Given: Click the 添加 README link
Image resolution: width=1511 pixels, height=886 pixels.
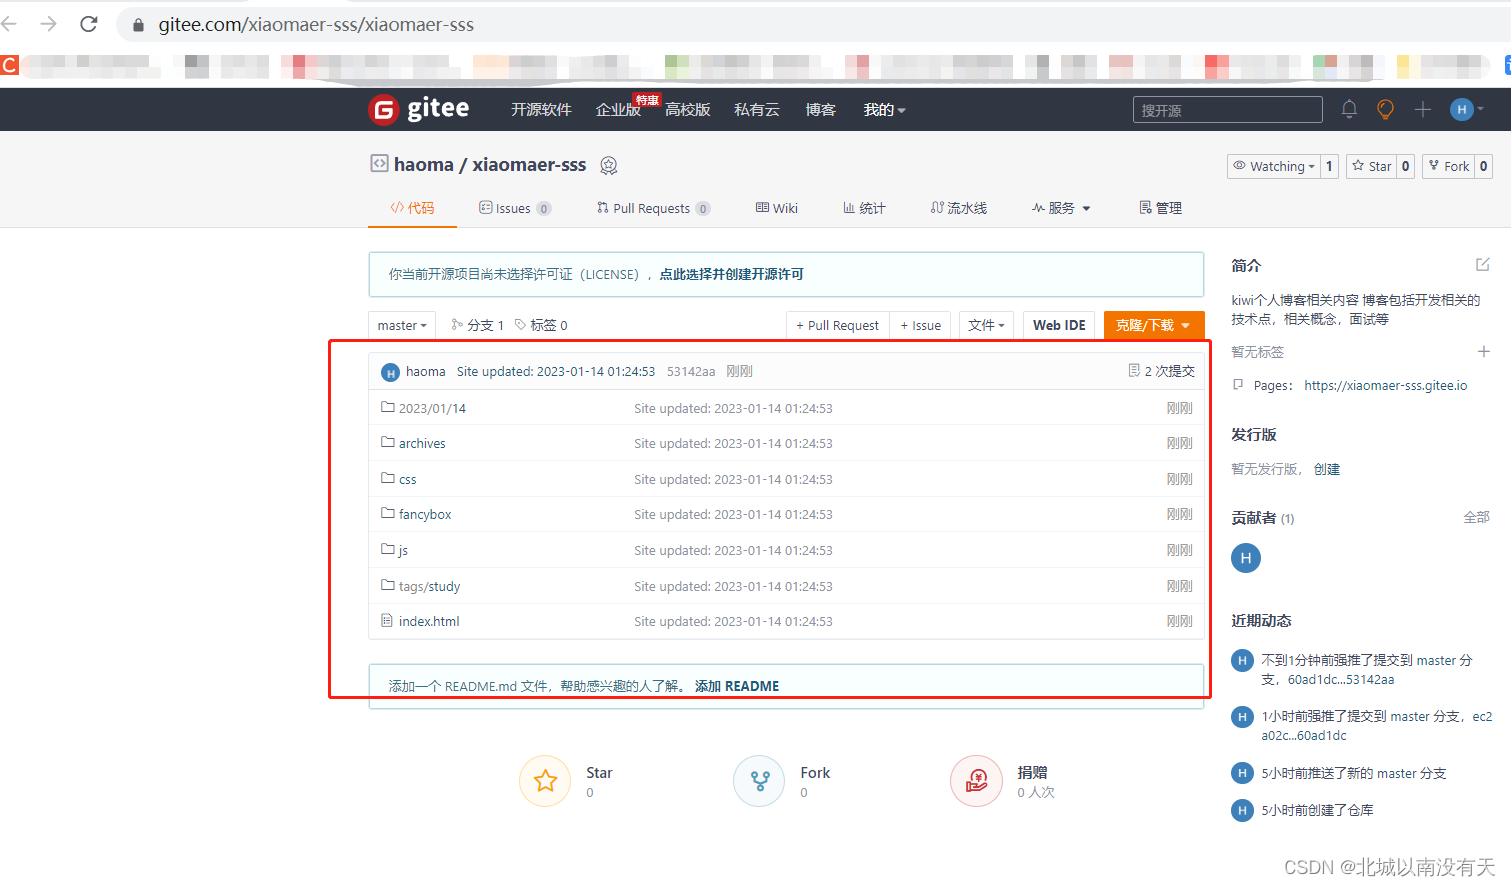Looking at the screenshot, I should tap(737, 686).
